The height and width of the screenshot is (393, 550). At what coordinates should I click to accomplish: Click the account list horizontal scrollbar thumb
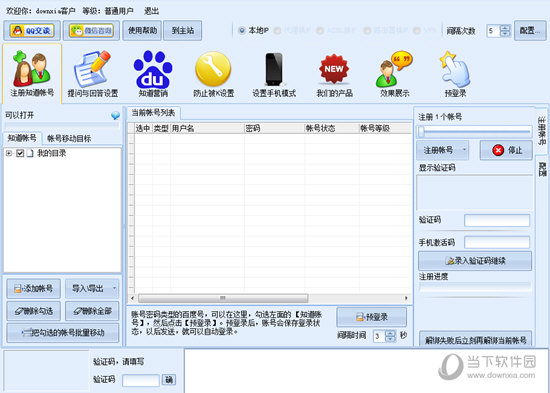pyautogui.click(x=223, y=298)
